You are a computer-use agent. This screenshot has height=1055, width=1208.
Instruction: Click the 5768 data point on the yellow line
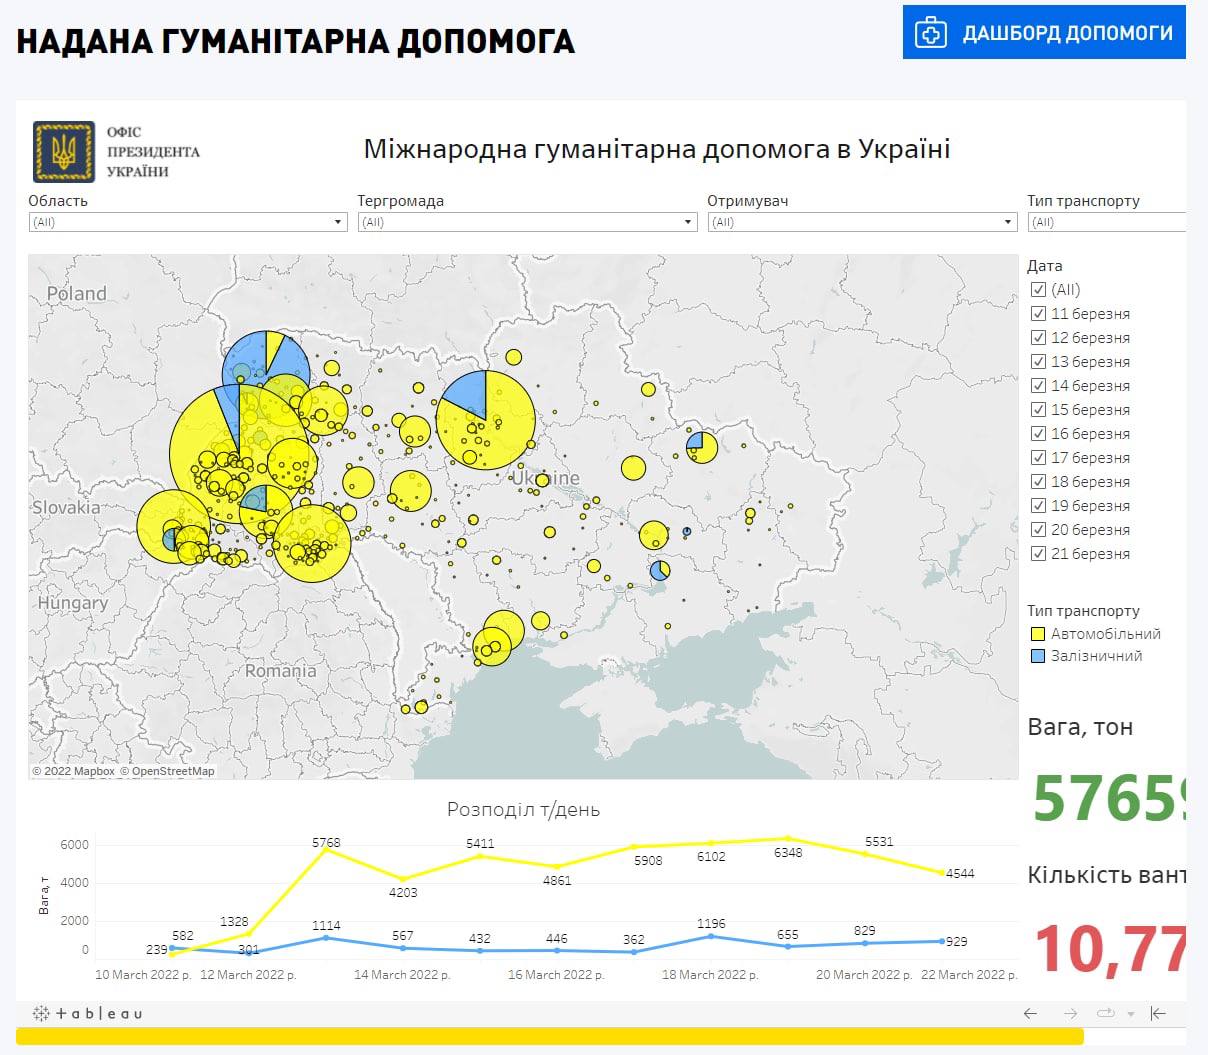(328, 849)
